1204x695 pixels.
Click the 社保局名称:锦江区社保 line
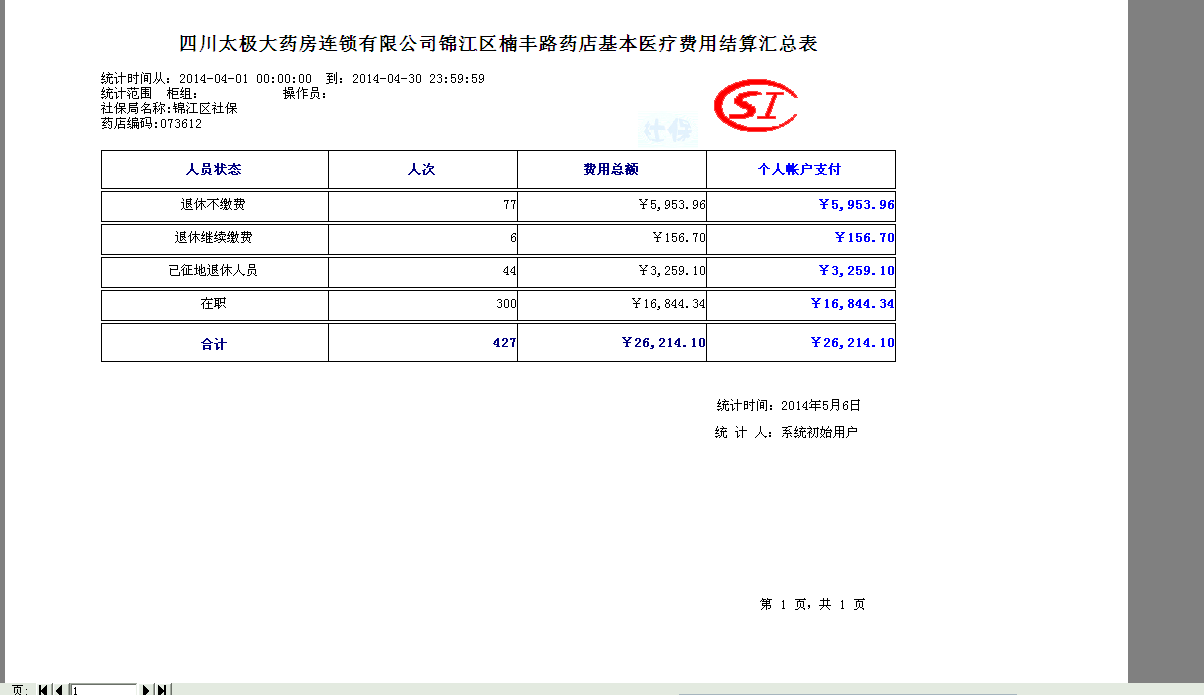tap(169, 108)
